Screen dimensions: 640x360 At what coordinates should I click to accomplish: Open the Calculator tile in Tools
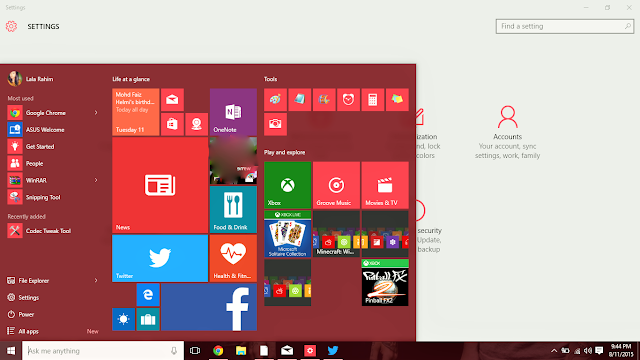coord(373,100)
